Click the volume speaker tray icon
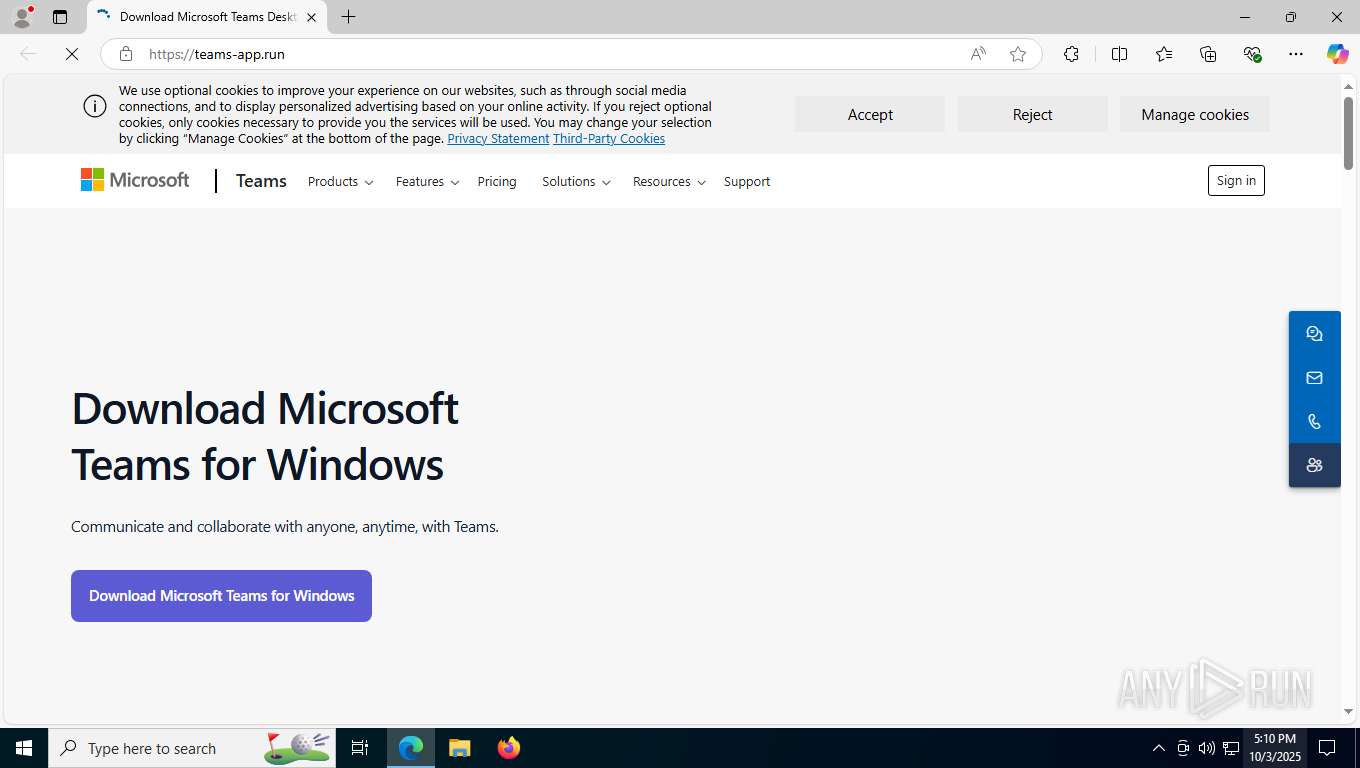The image size is (1360, 768). (x=1206, y=748)
